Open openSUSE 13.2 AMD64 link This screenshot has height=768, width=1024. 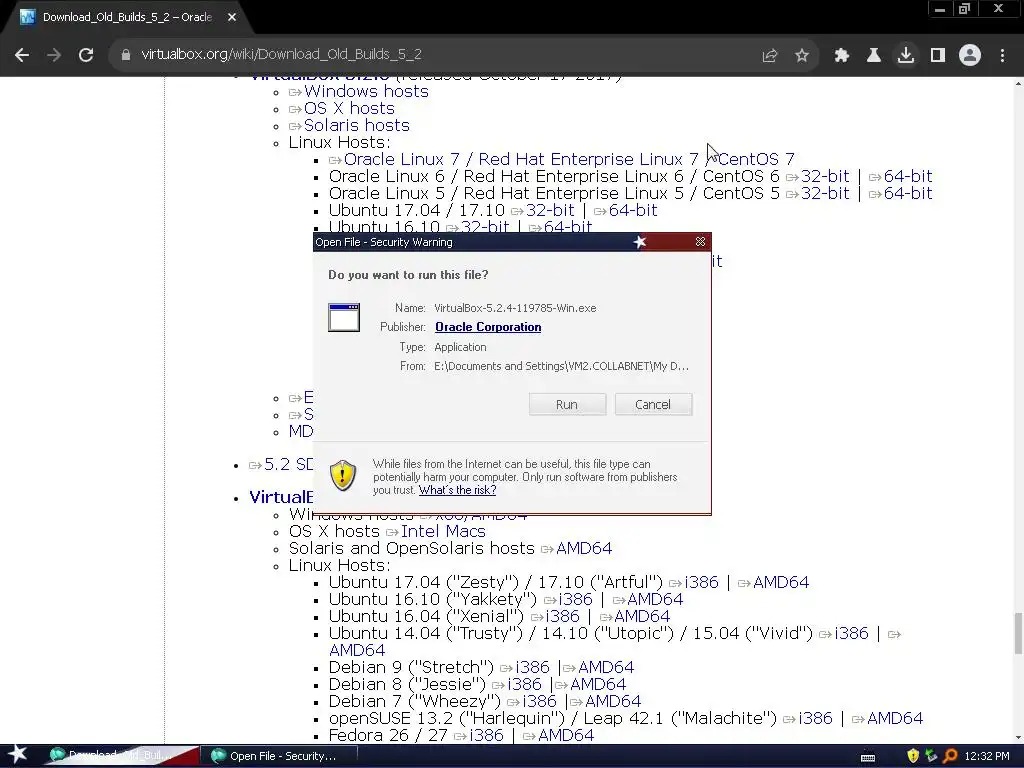895,718
